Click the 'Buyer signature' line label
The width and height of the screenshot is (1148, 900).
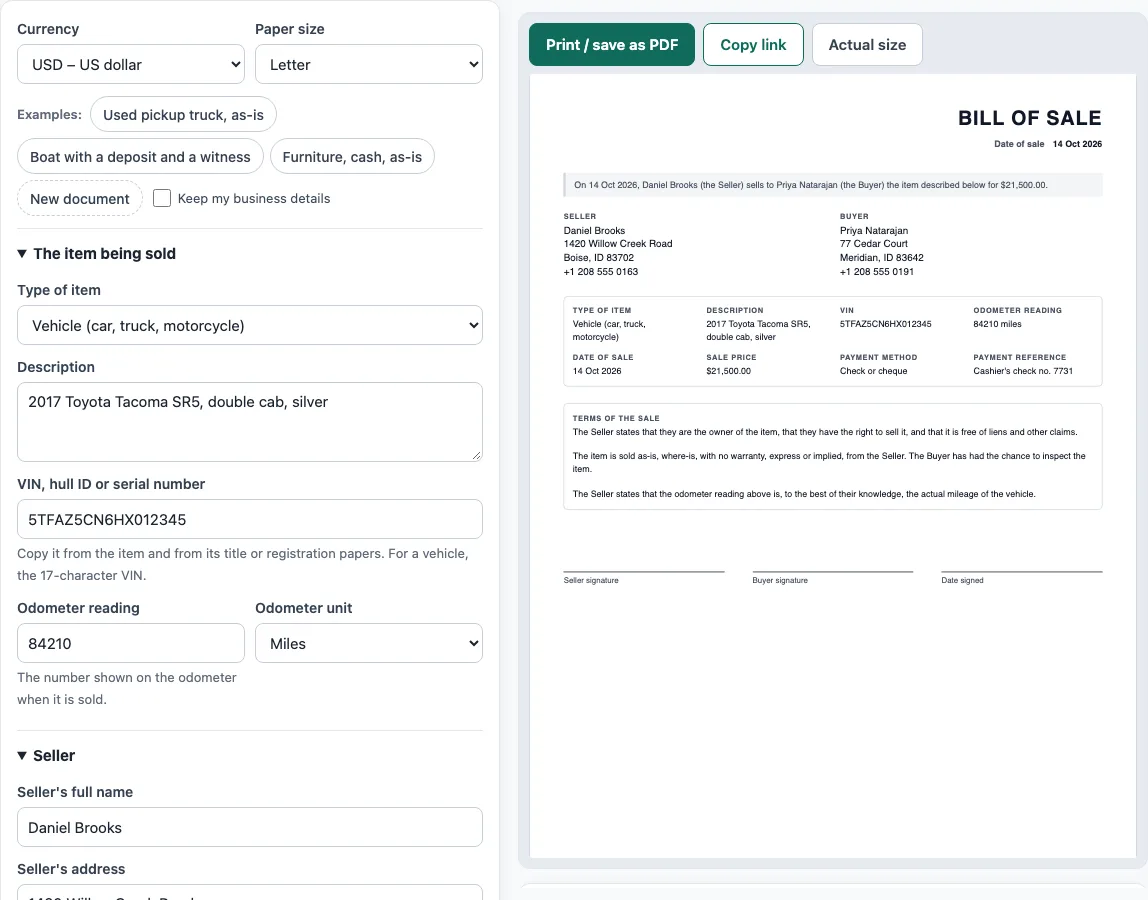point(780,580)
